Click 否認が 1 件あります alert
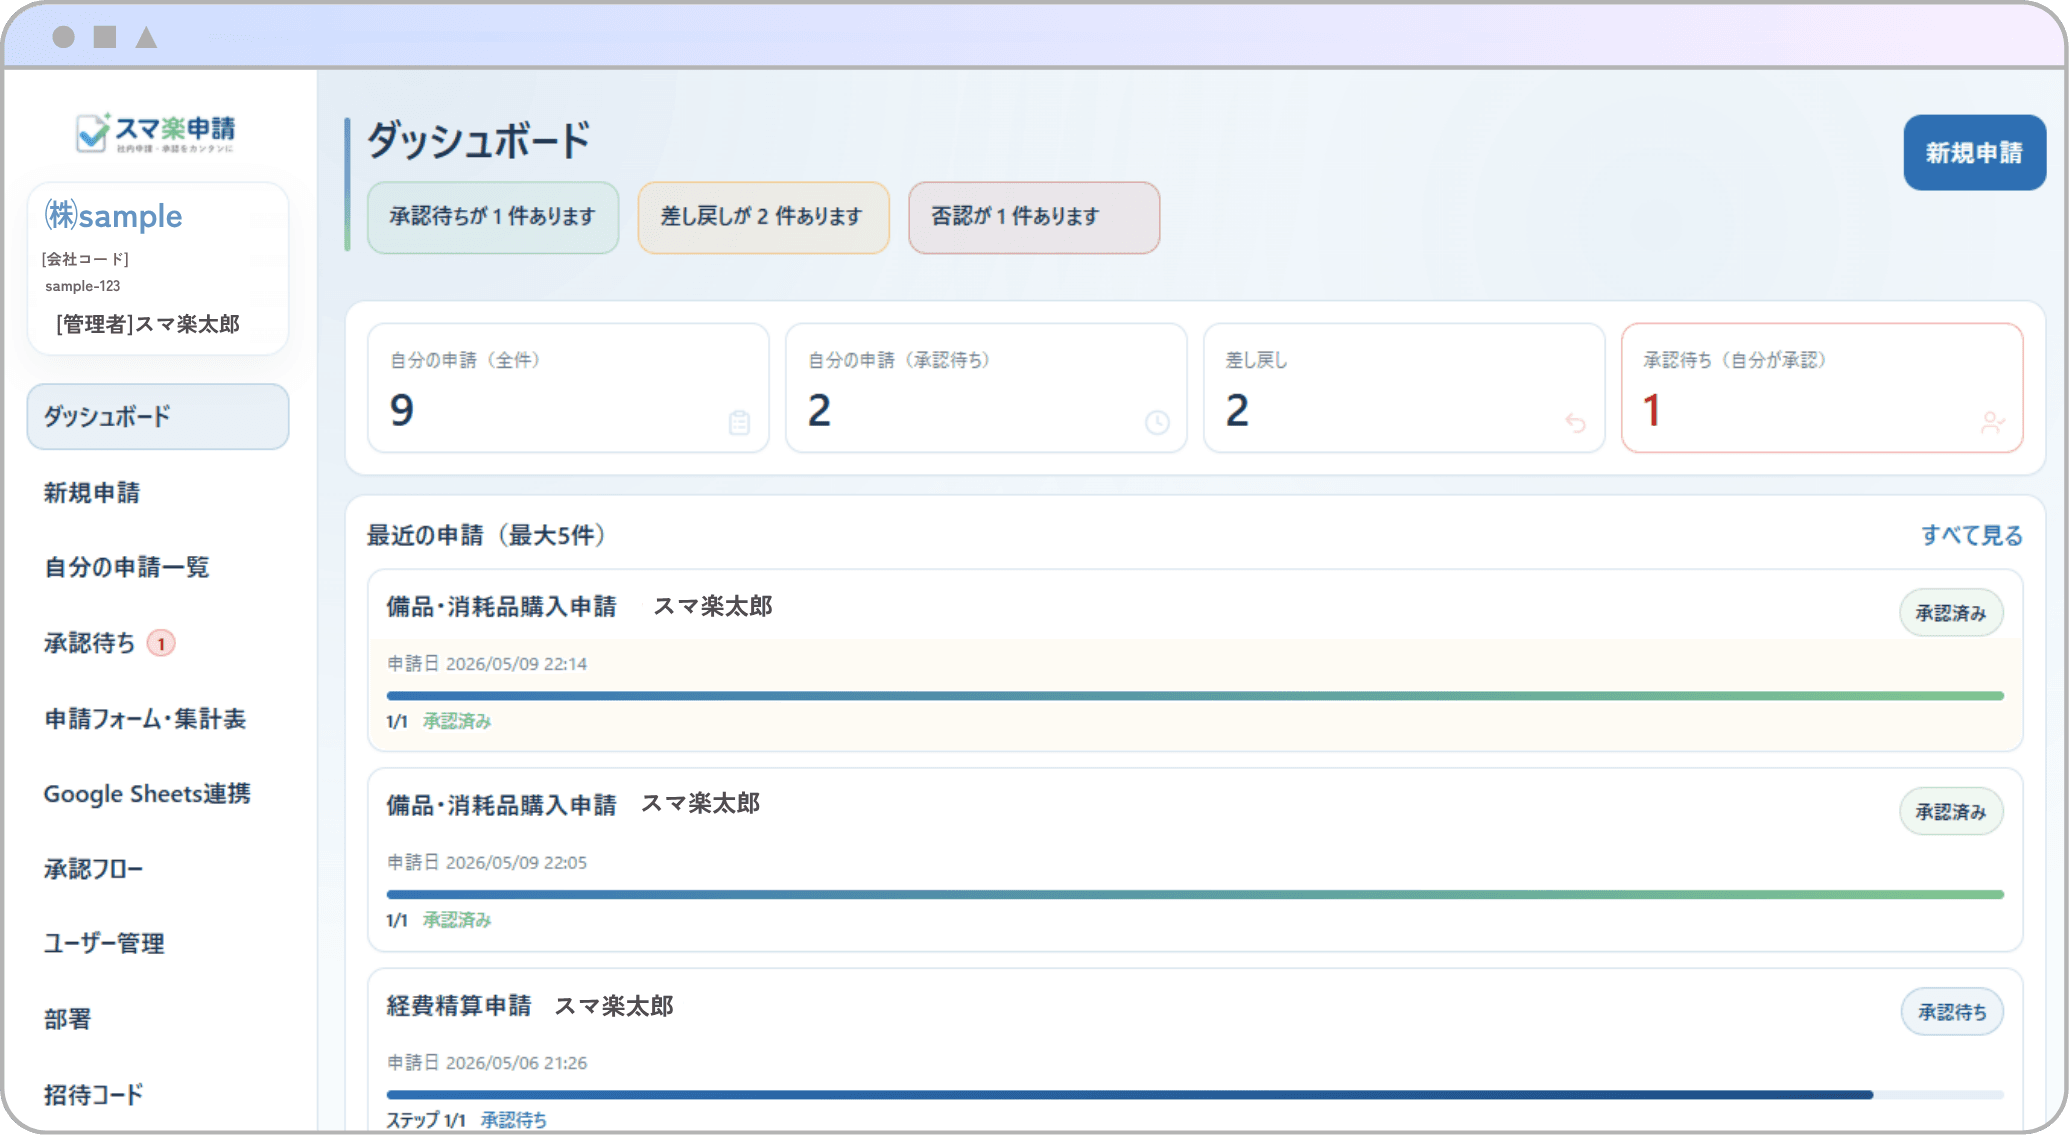The width and height of the screenshot is (2070, 1136). point(1034,217)
